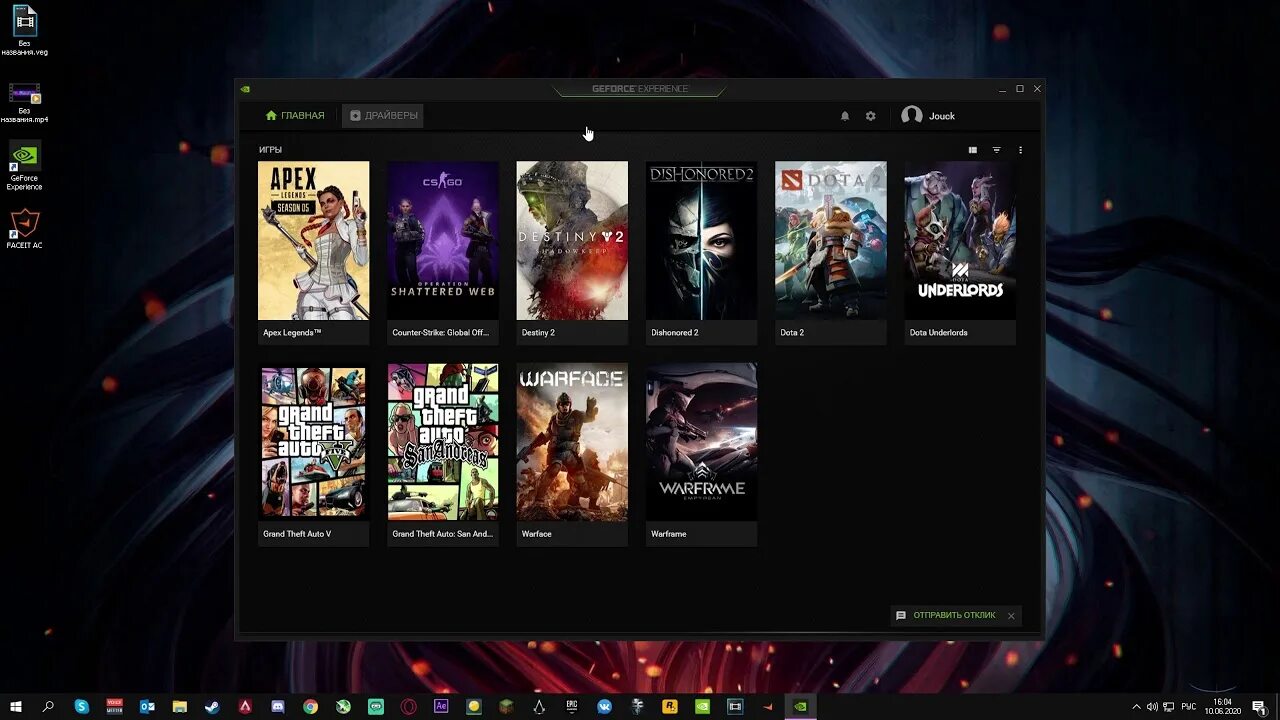Open GeForce Experience settings gear

(x=871, y=116)
